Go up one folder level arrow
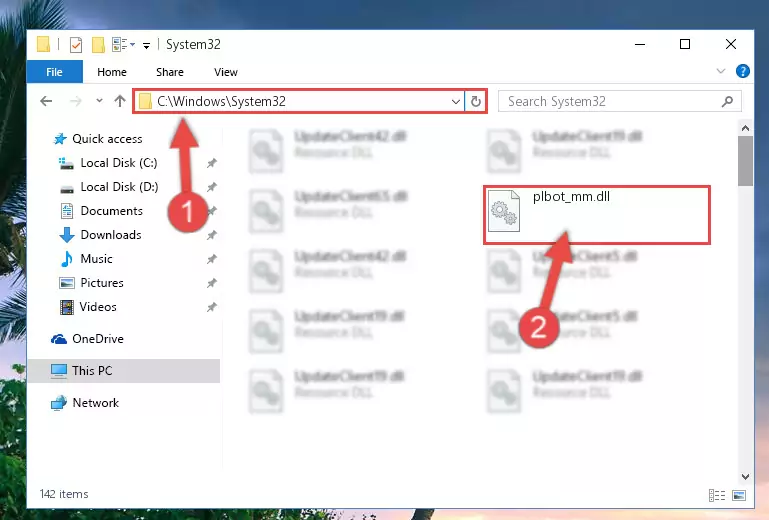 (120, 101)
